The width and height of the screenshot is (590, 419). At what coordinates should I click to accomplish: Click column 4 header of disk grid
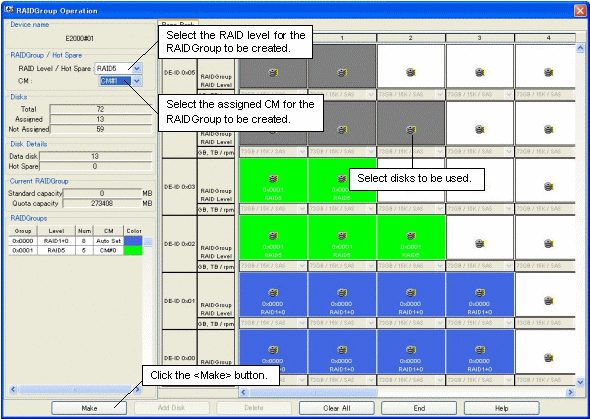click(545, 38)
